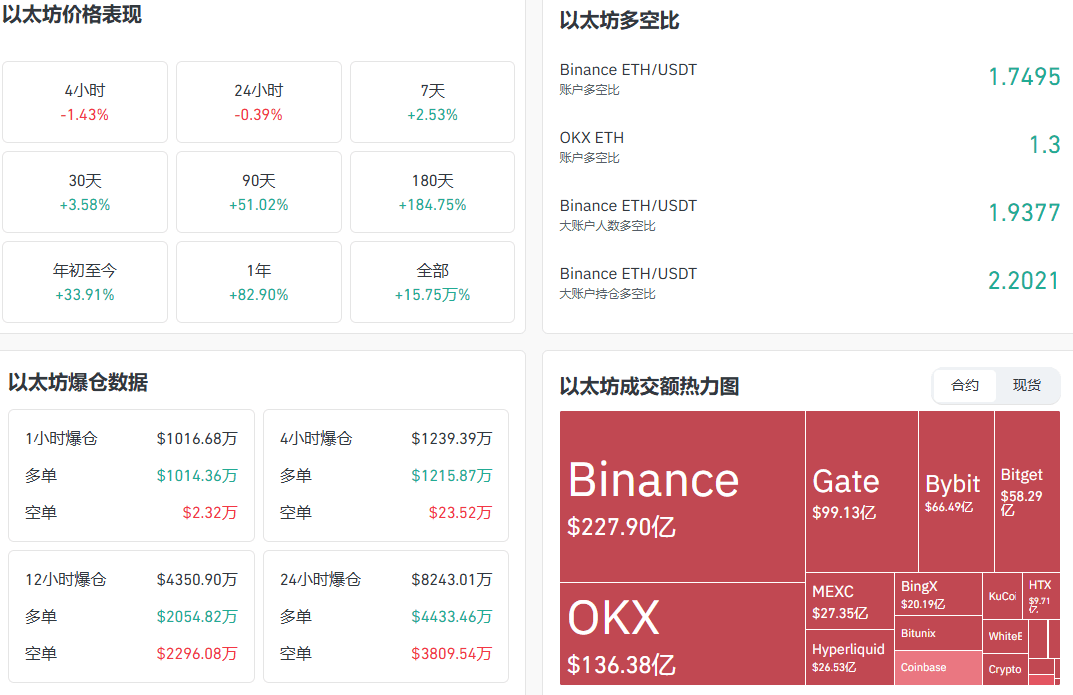Select the Hyperliquid heatmap block
Screen dimensions: 1073x695
point(849,657)
